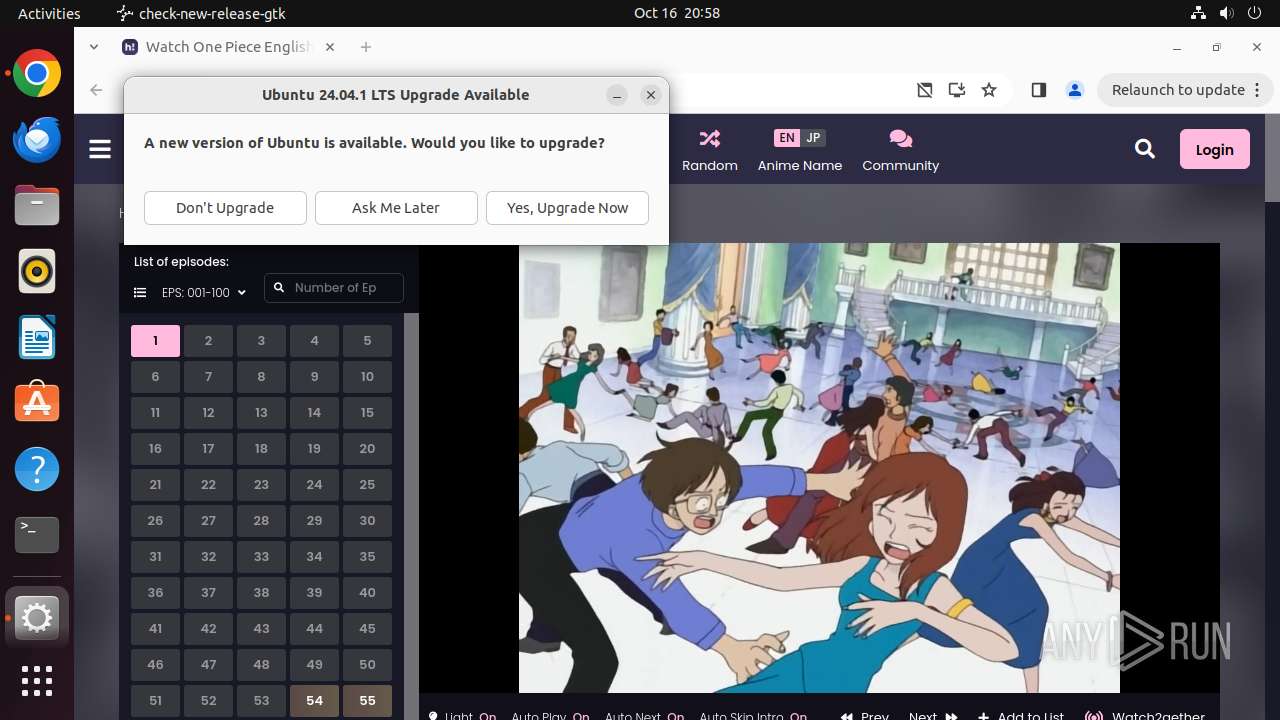Toggle Auto Skip Intro setting

click(753, 716)
